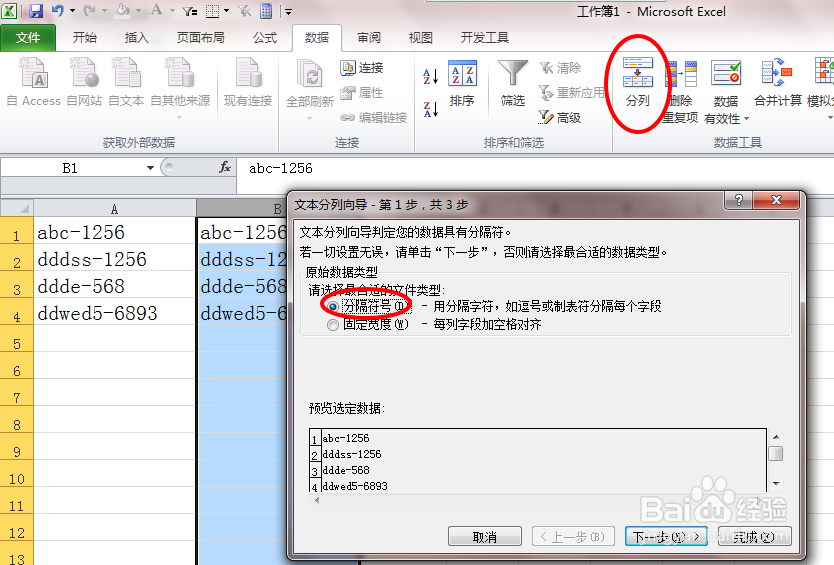Open the Name Box dropdown arrow
This screenshot has width=834, height=565.
point(151,168)
